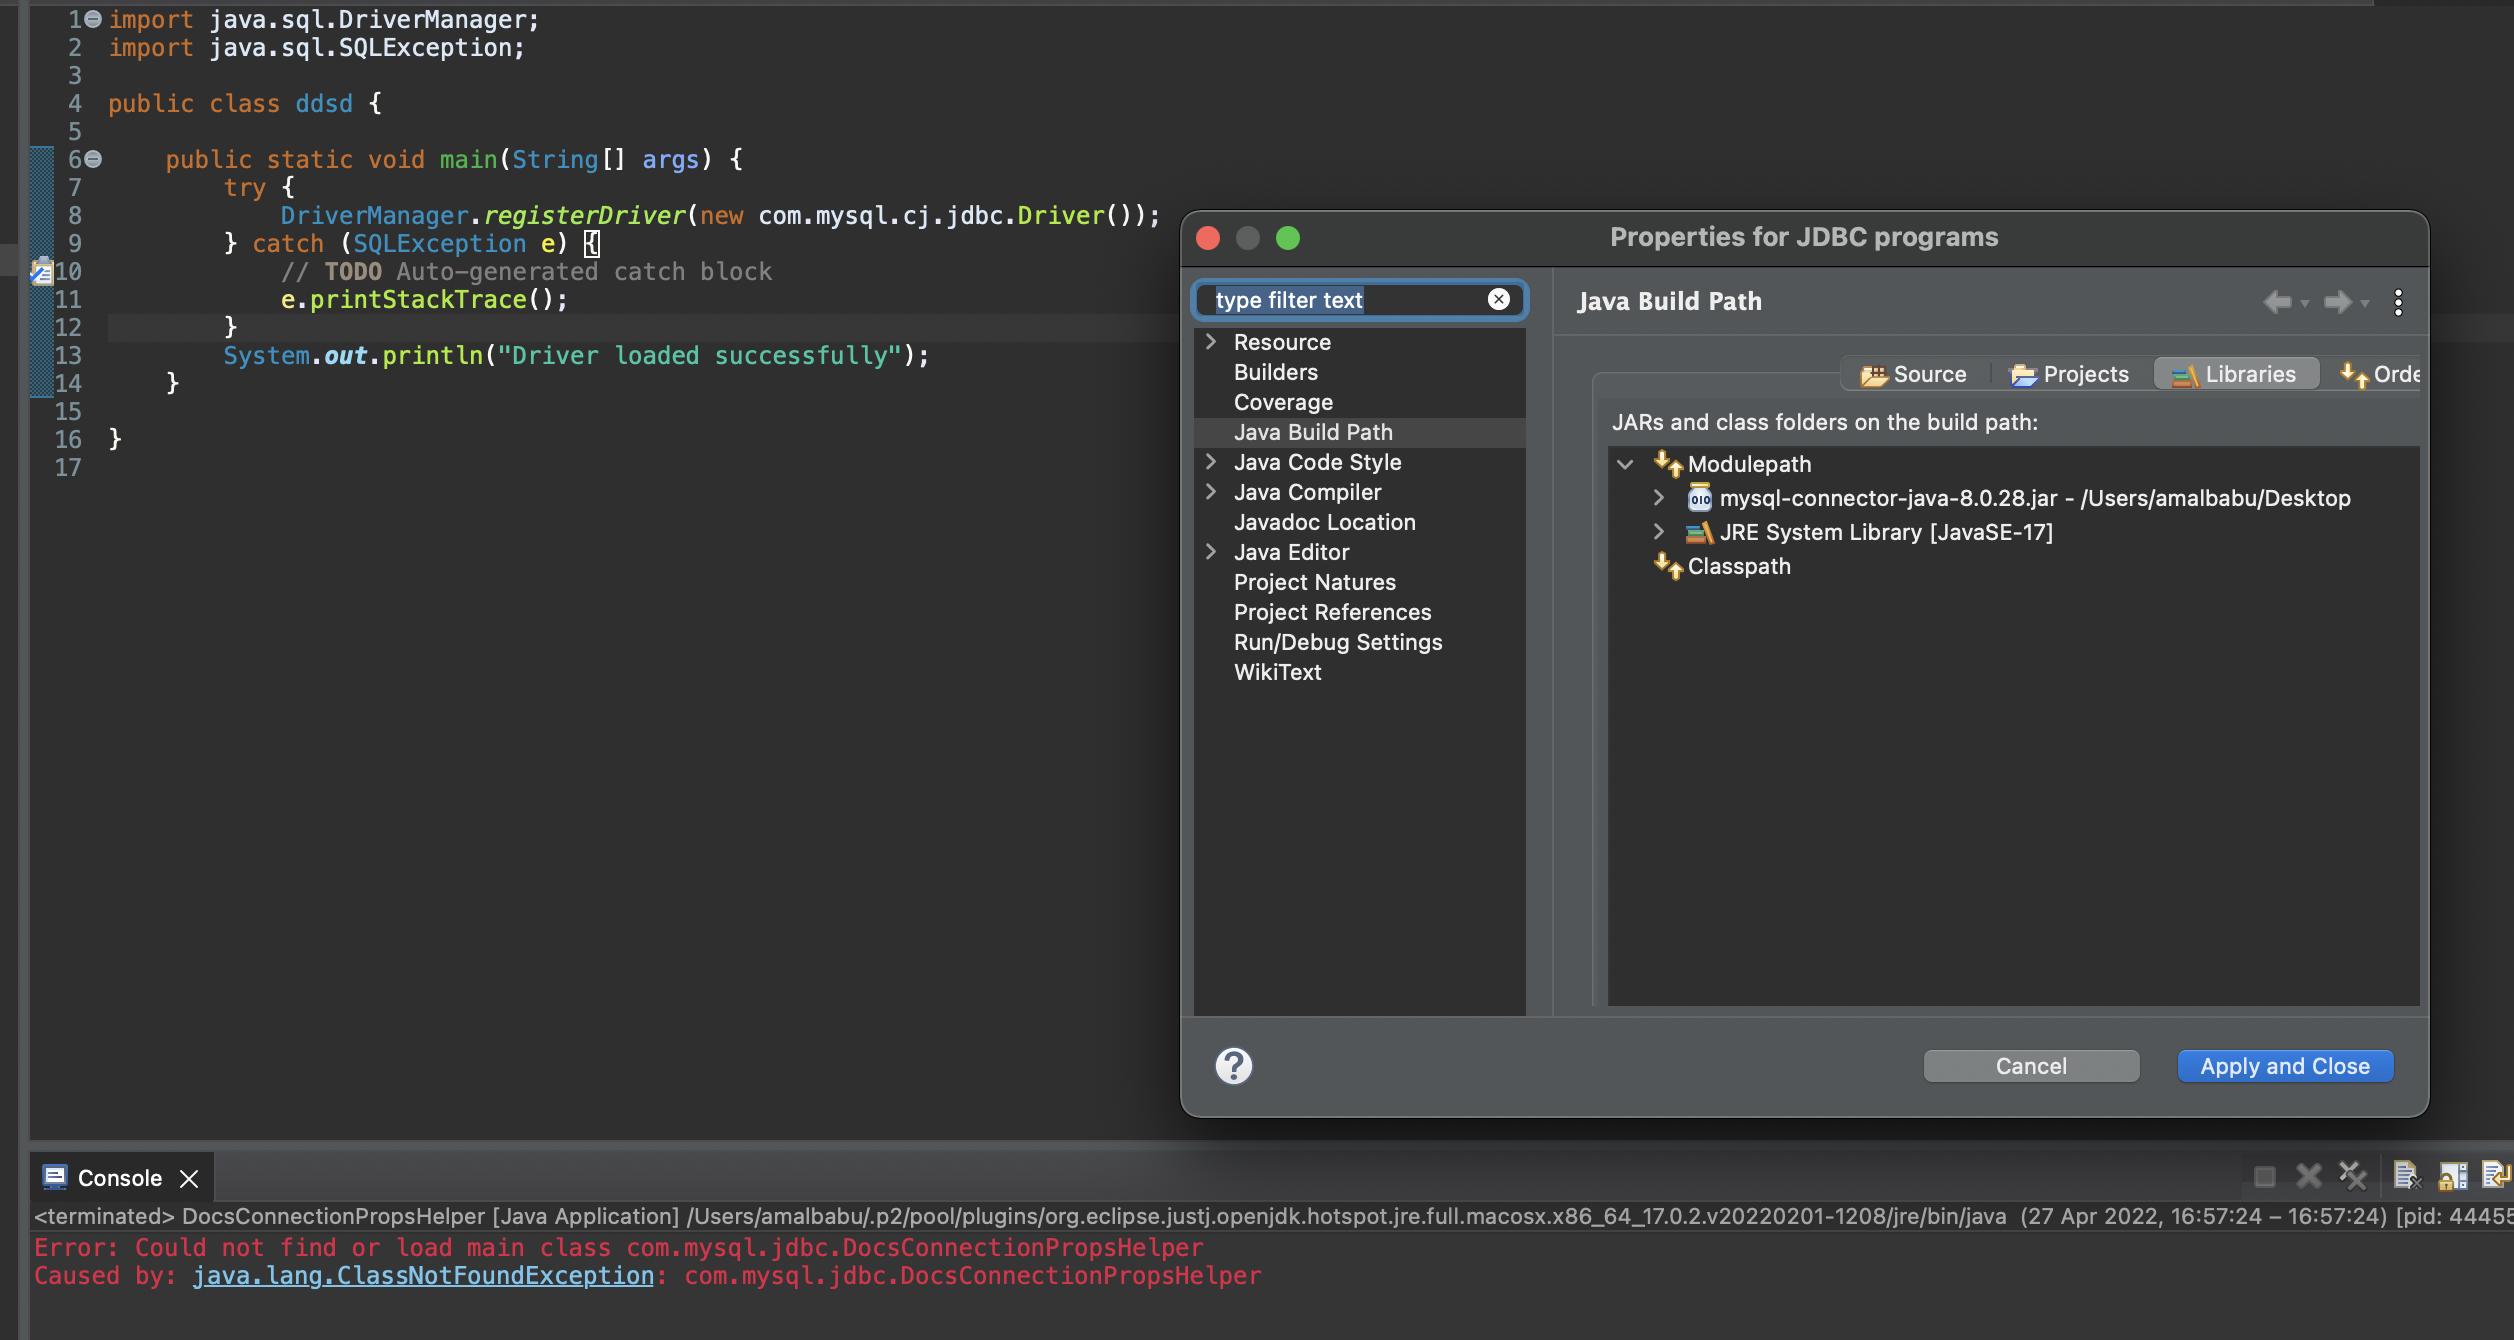Select Javadoc Location entry
This screenshot has width=2514, height=1340.
coord(1324,522)
